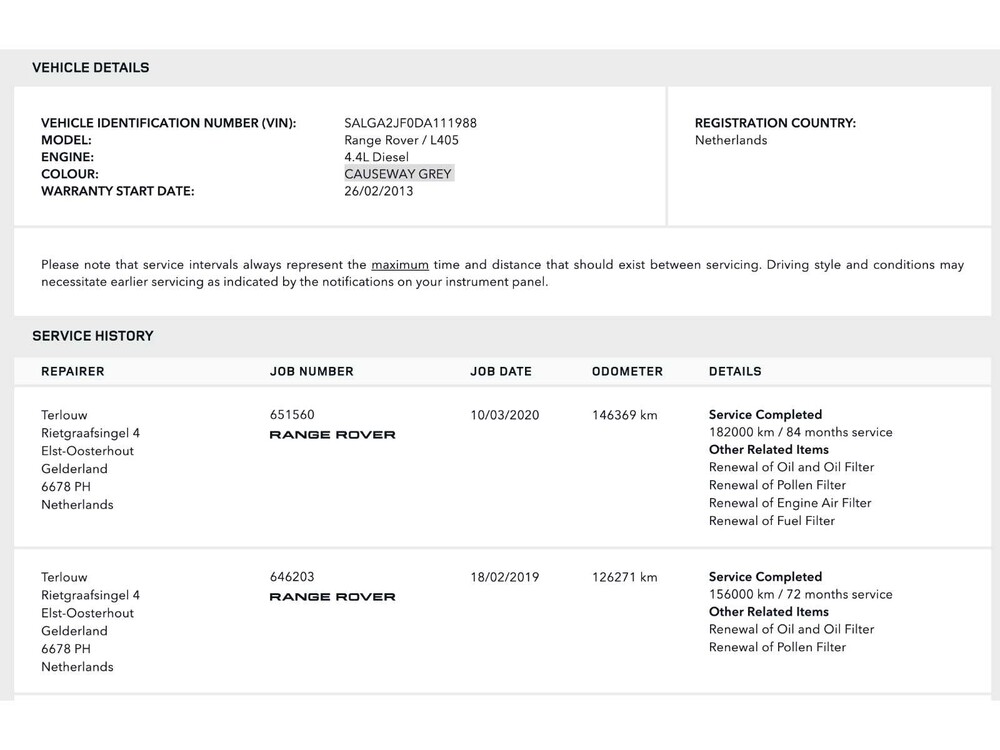Click the Renewal of Fuel Filter entry
The width and height of the screenshot is (1000, 750).
771,521
